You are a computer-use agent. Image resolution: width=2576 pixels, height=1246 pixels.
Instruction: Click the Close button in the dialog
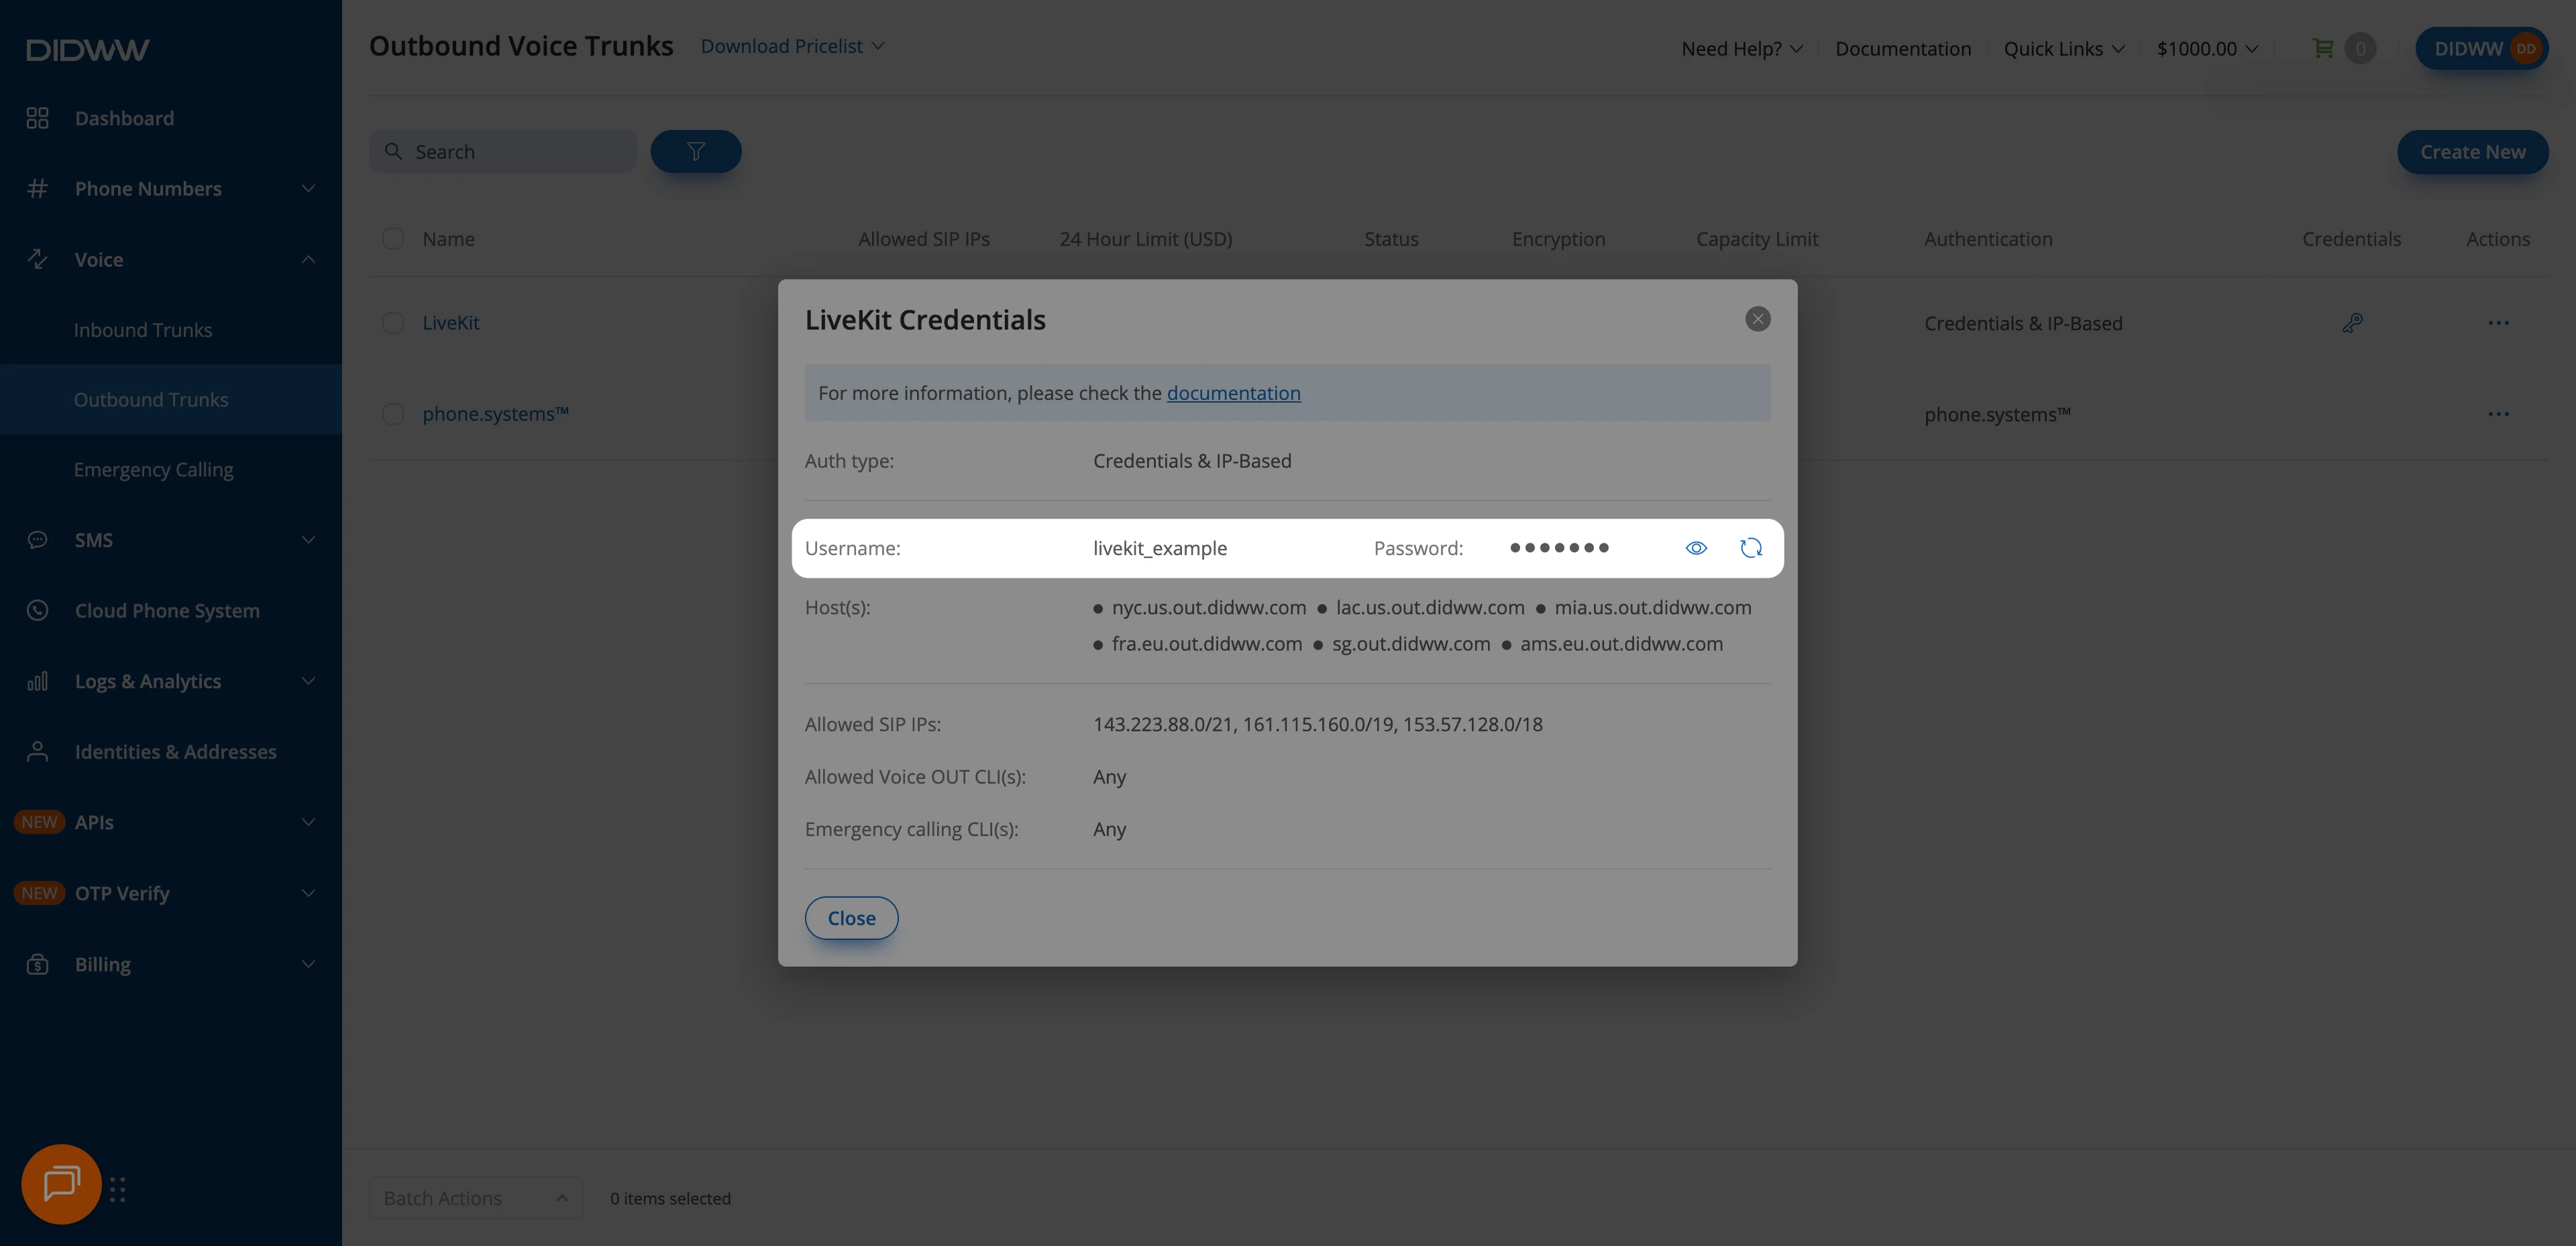click(852, 918)
